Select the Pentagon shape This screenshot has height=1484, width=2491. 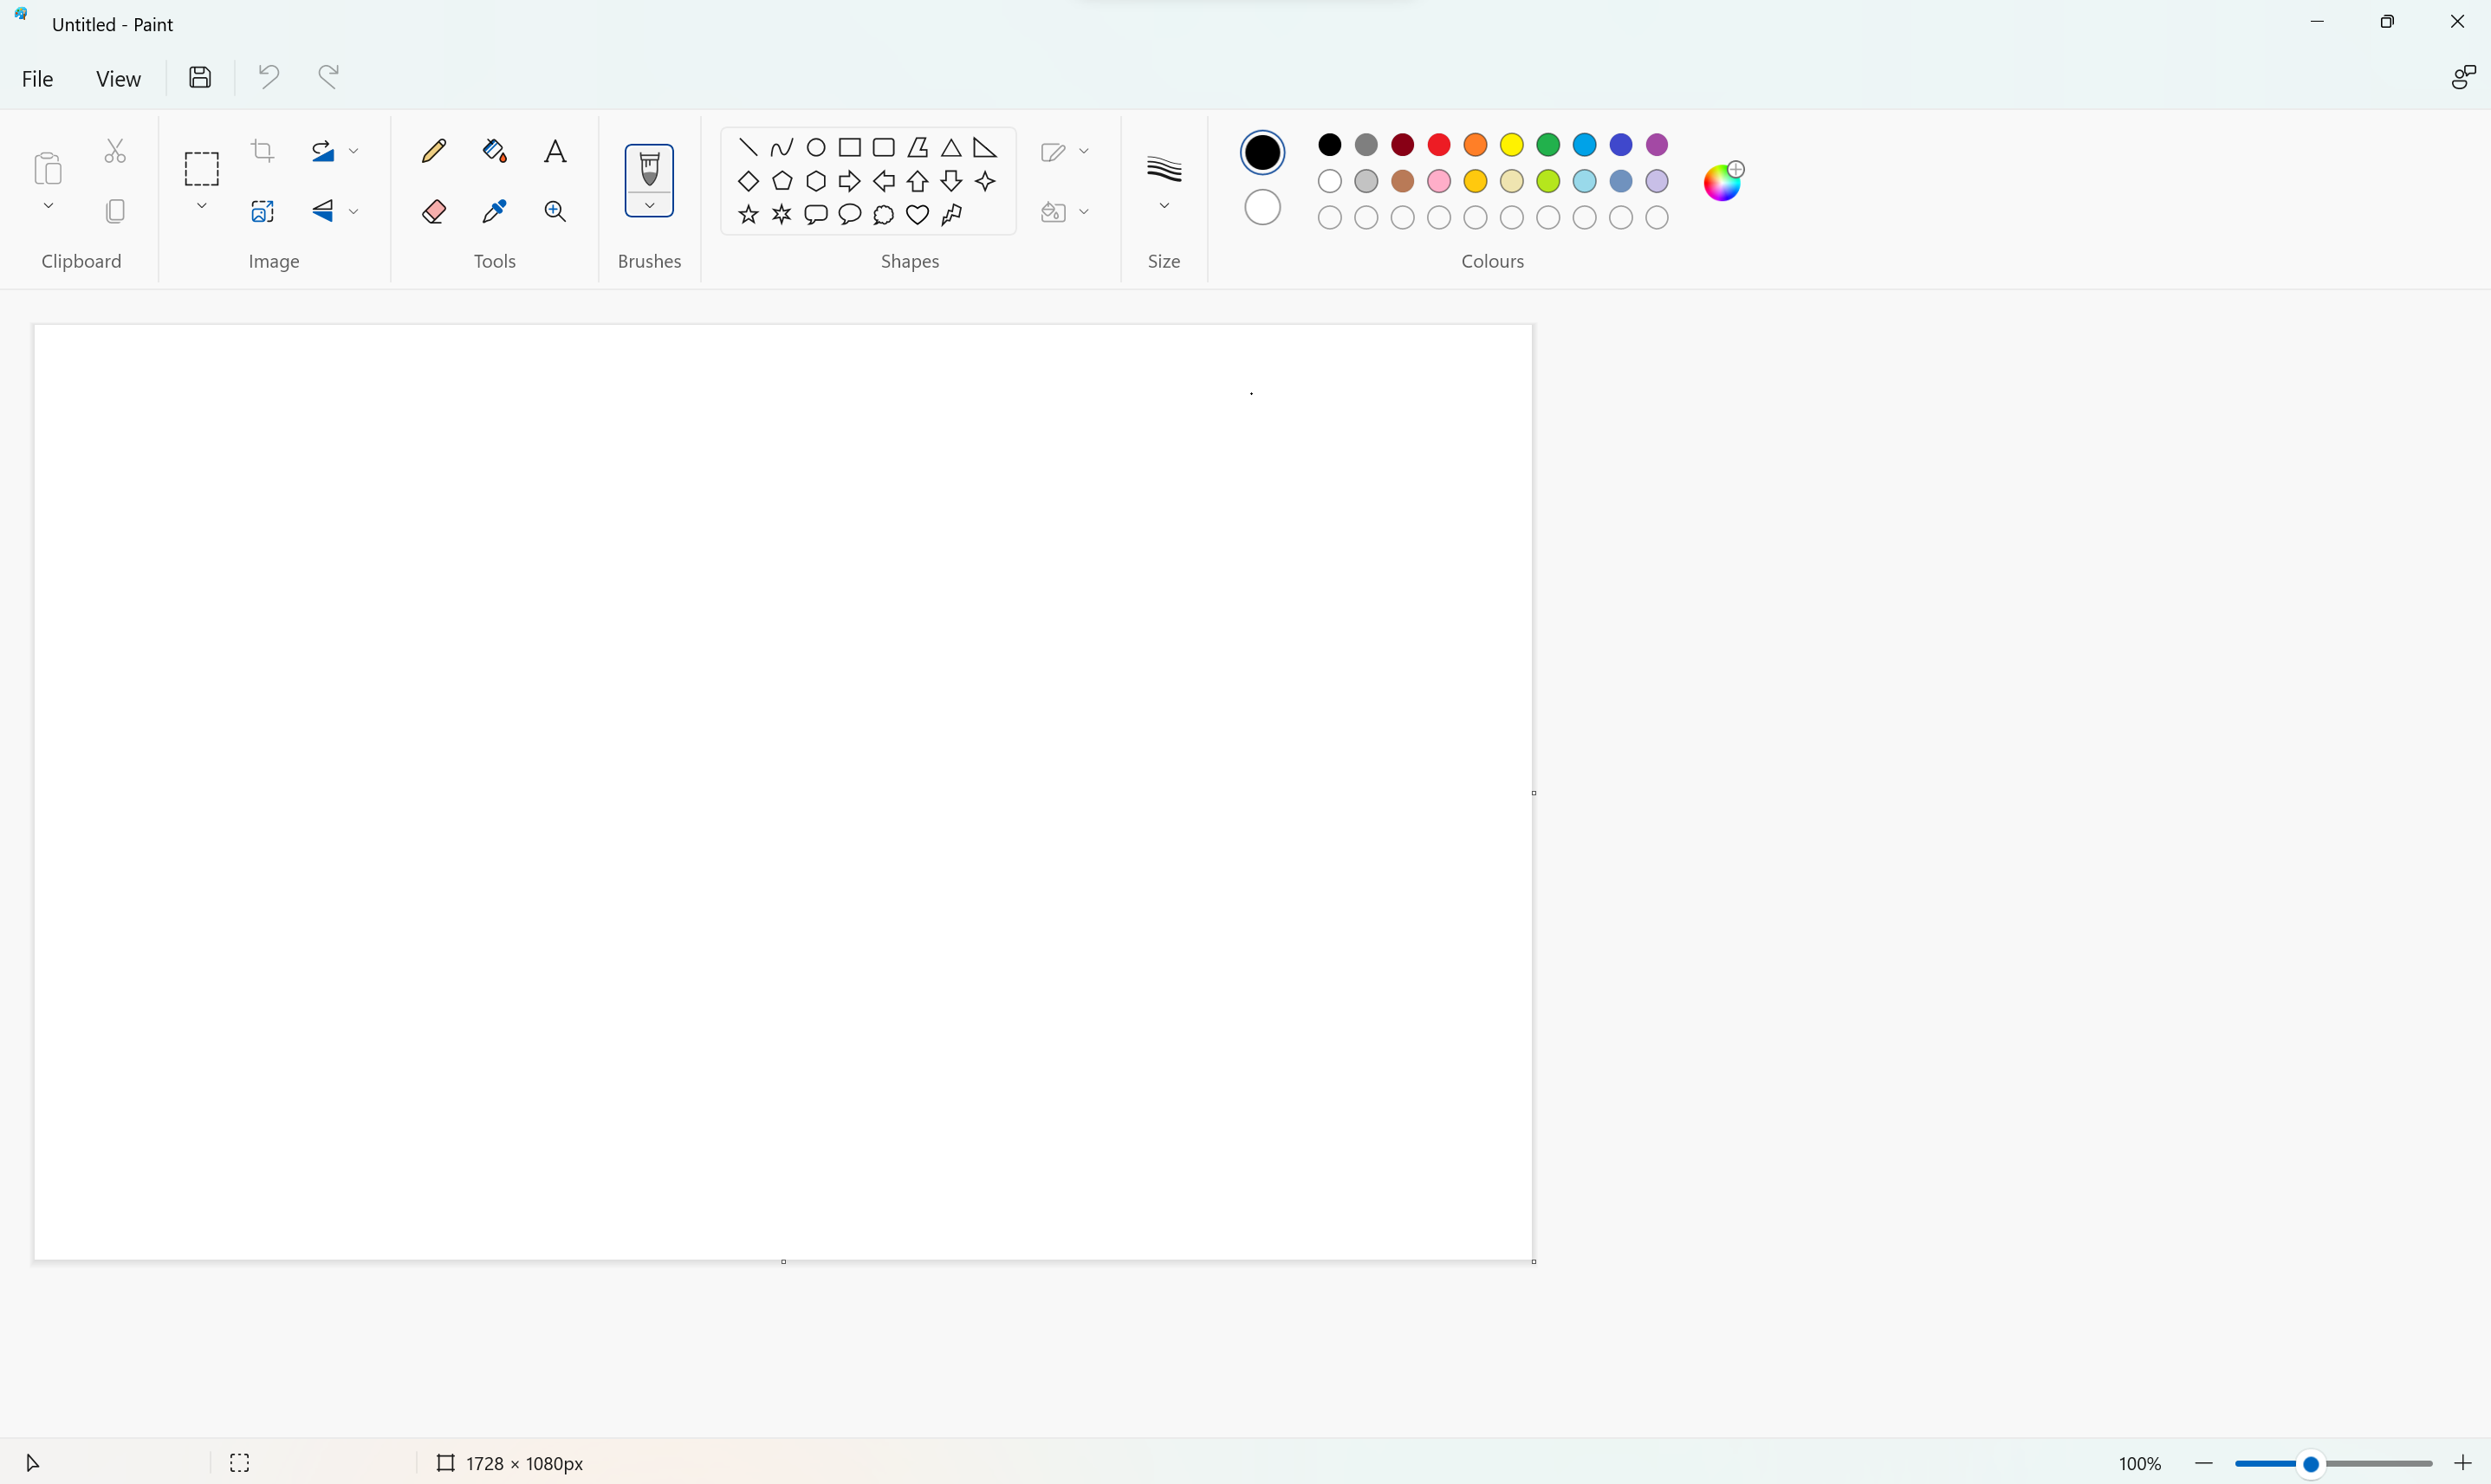pyautogui.click(x=782, y=181)
